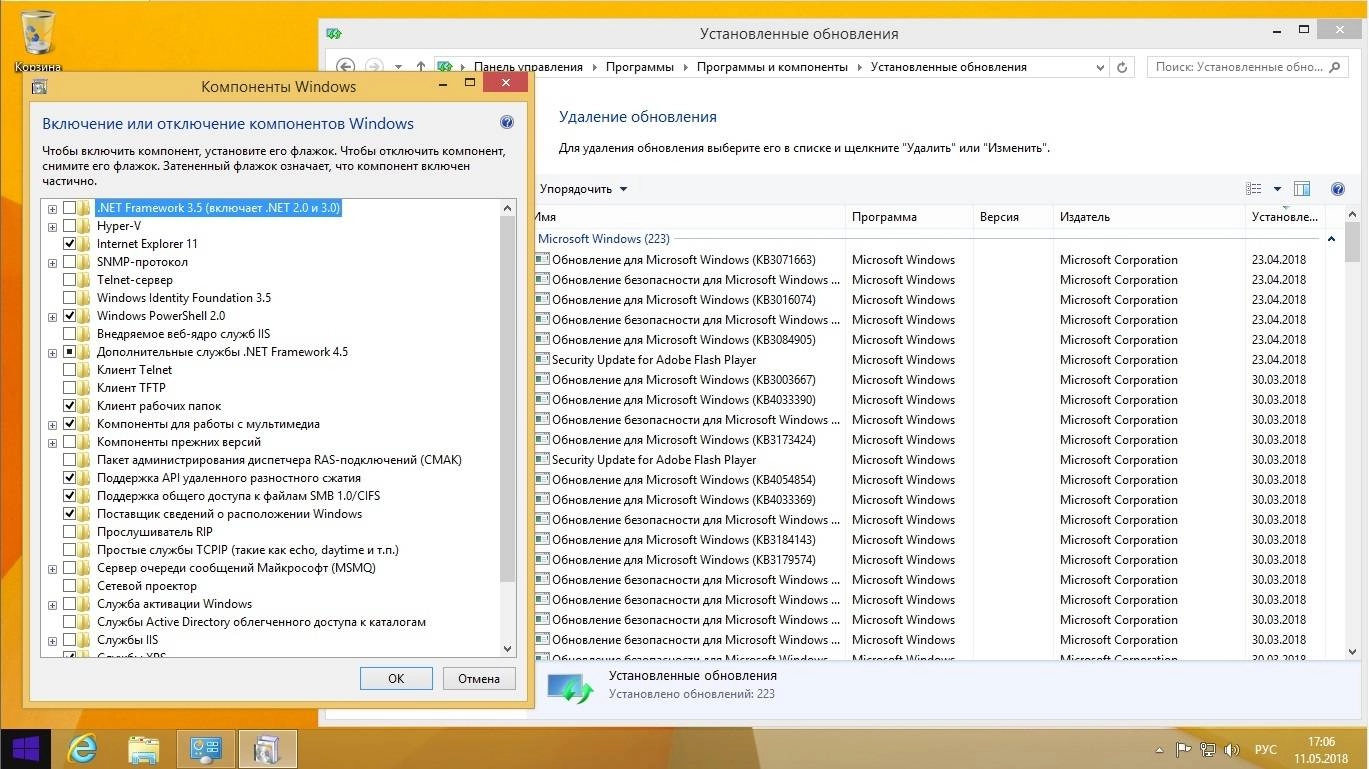Expand .NET Framework 4.5 additional services
The image size is (1369, 769).
tap(52, 353)
